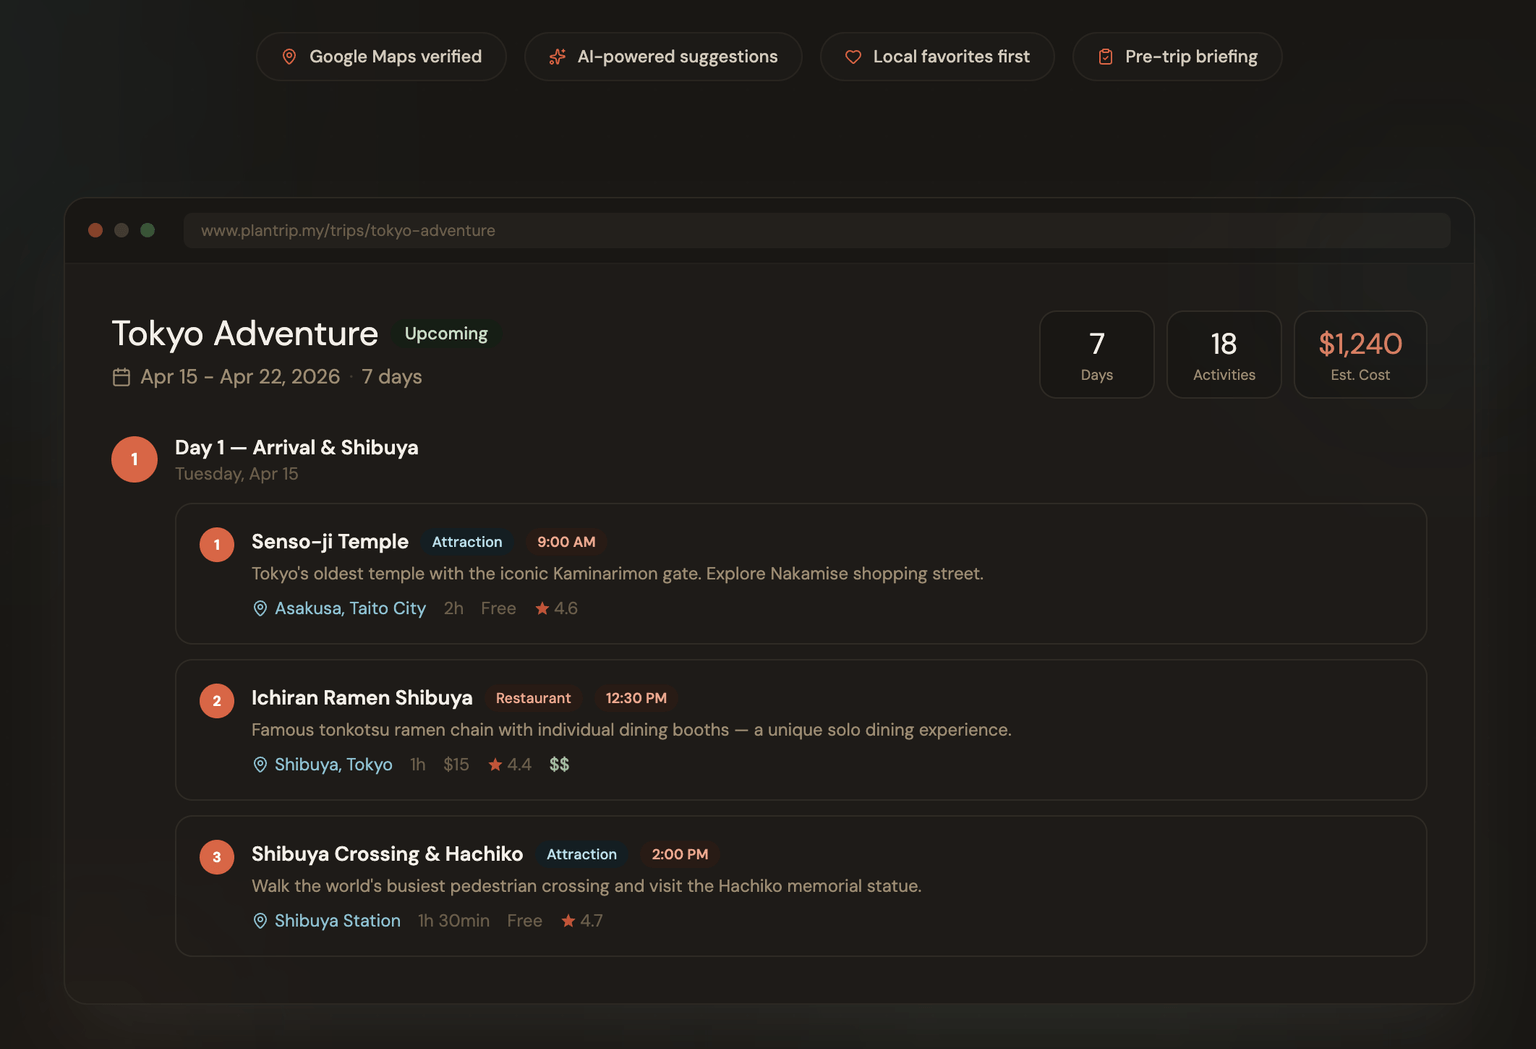
Task: Click the heart icon in Local favorites first
Action: click(x=853, y=57)
